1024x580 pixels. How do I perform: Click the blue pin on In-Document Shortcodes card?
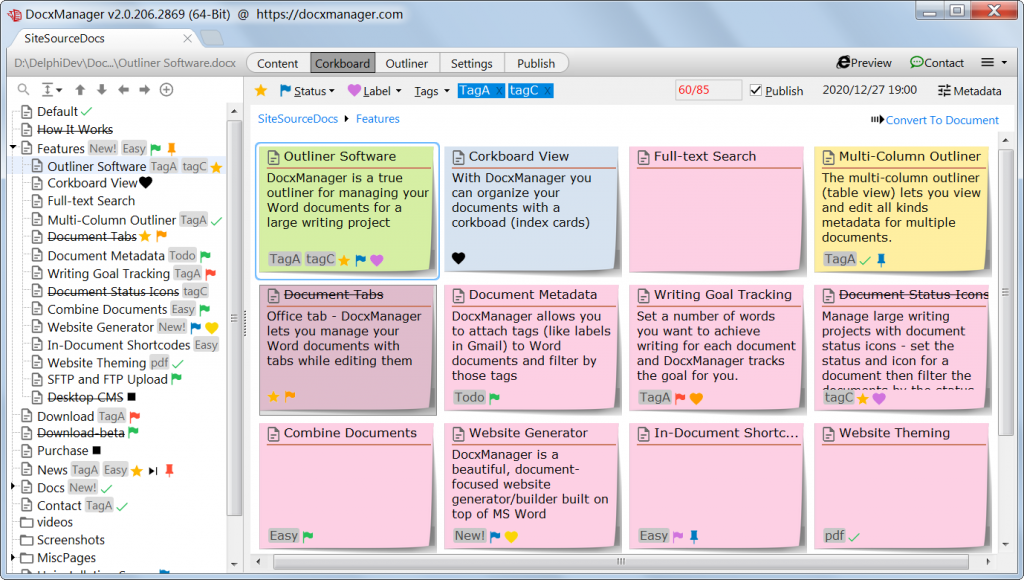point(694,536)
